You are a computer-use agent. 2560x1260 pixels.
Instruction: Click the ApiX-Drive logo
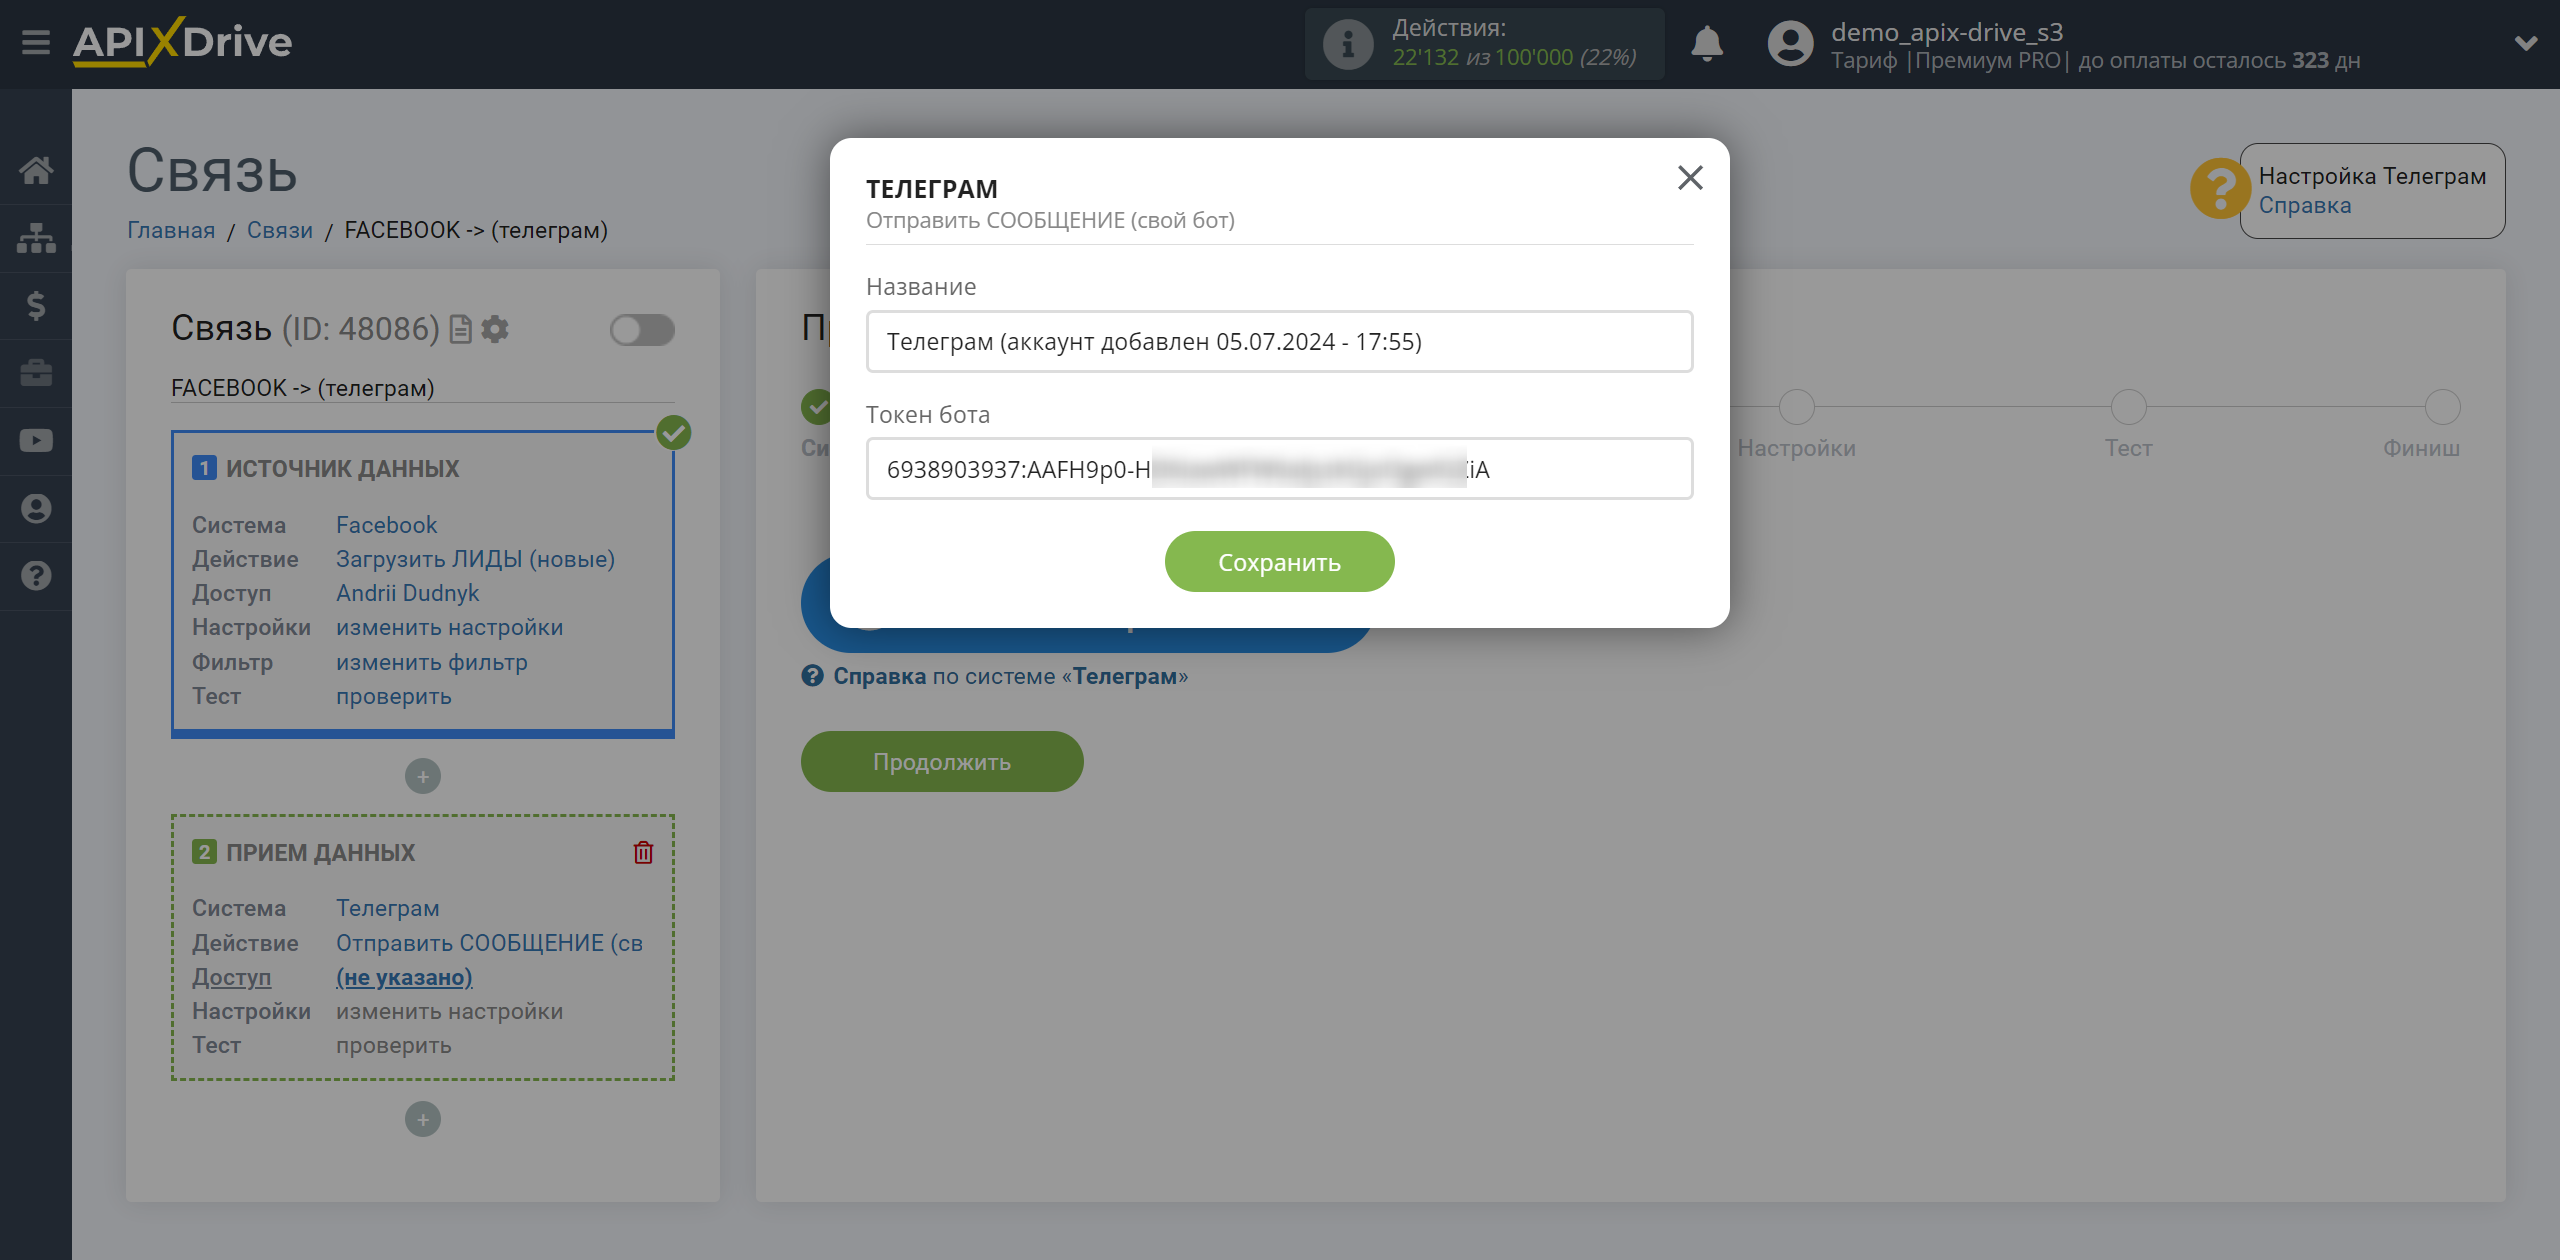click(182, 42)
